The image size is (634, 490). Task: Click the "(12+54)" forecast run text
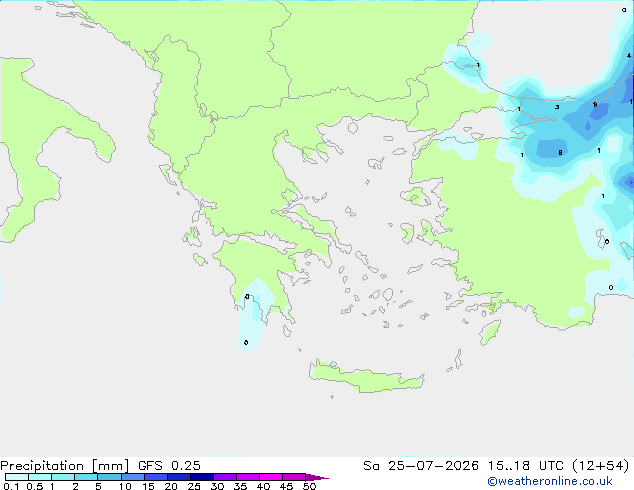tap(601, 466)
